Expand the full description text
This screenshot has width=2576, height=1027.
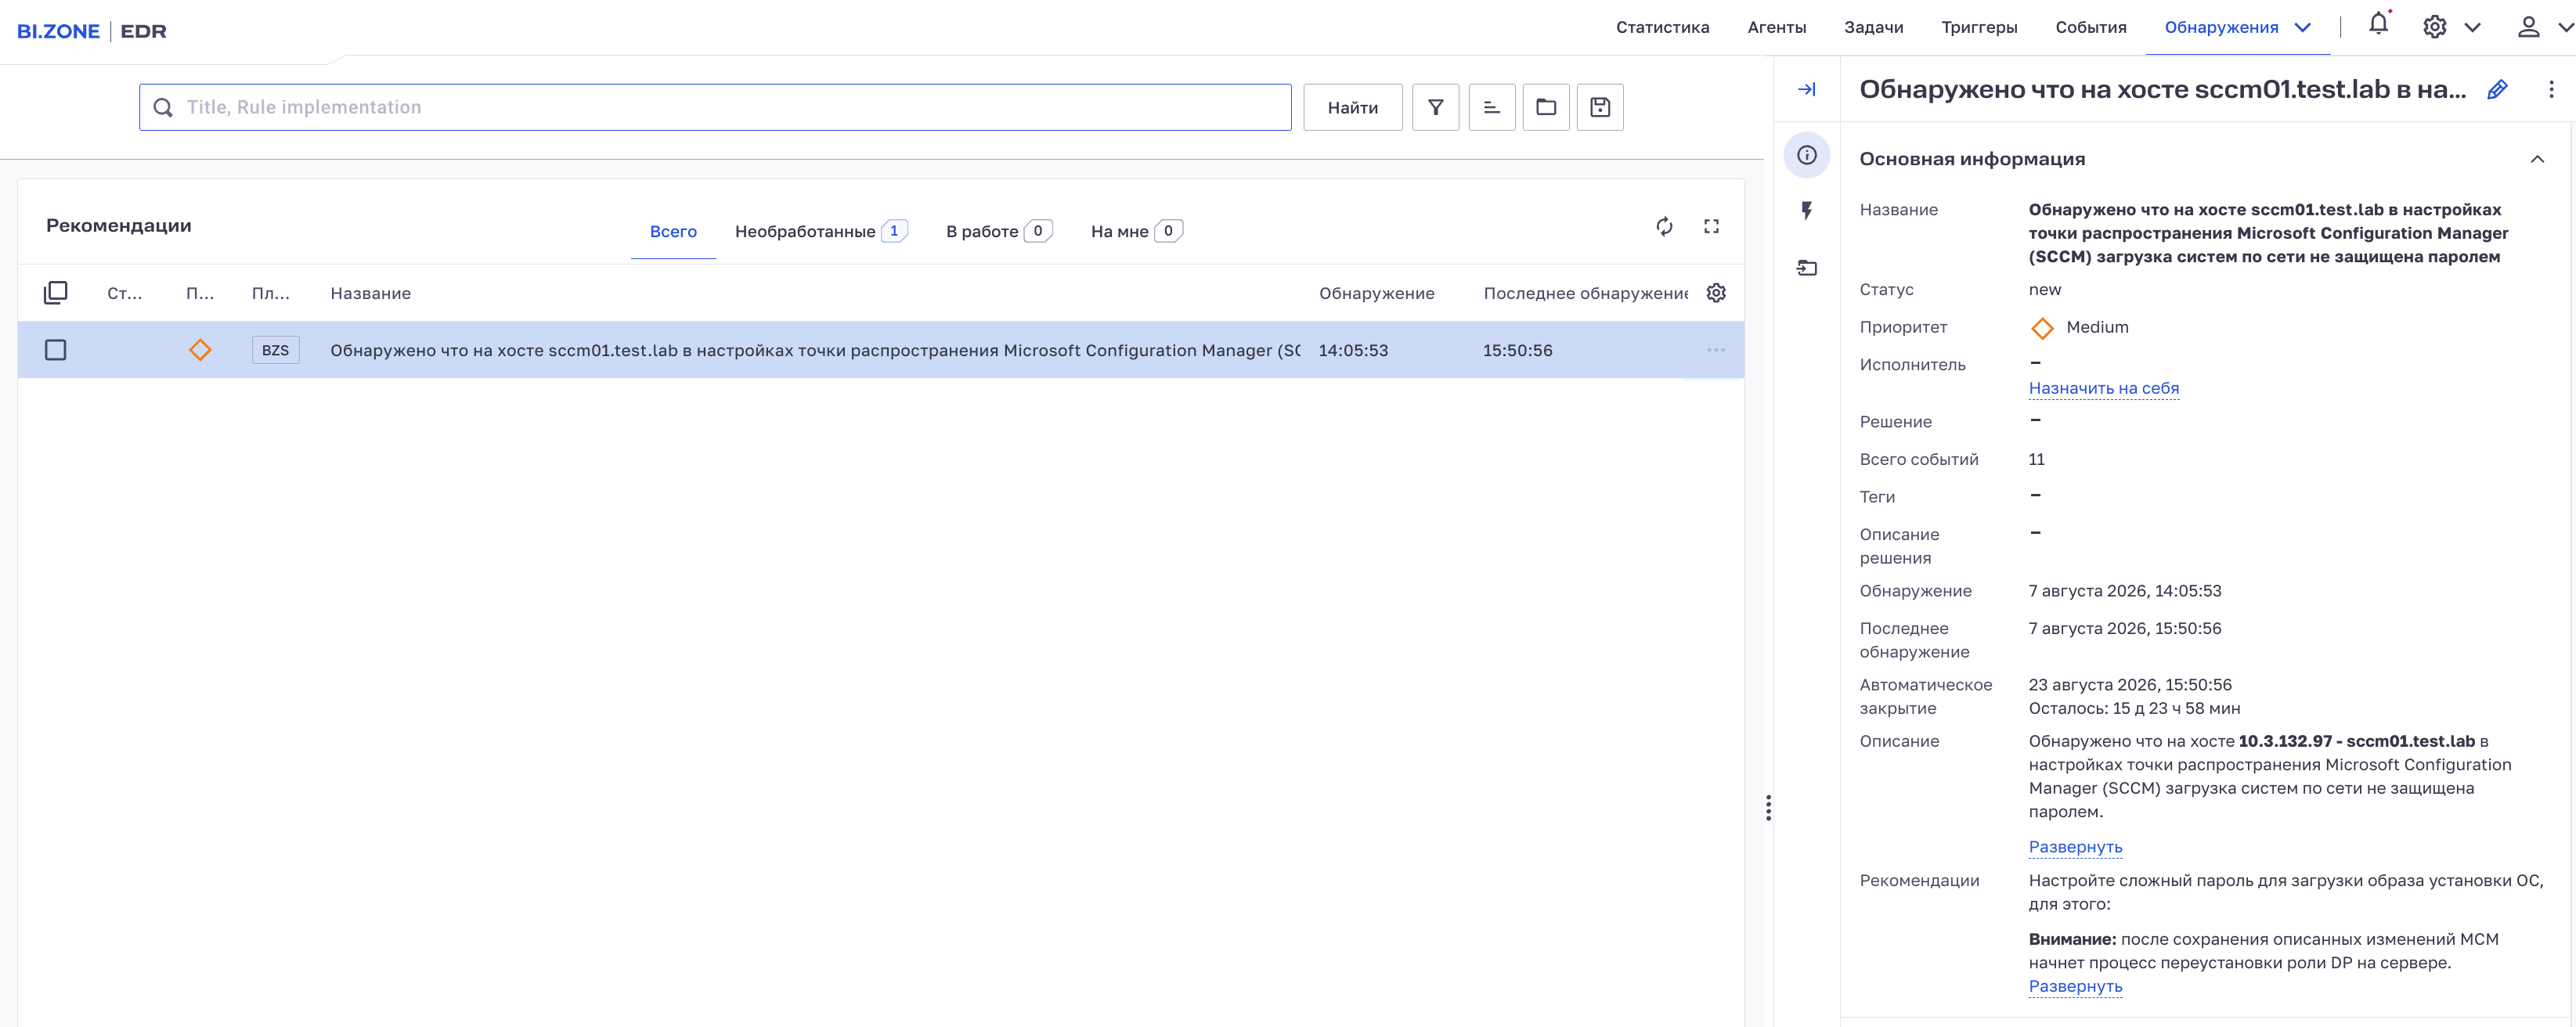coord(2075,847)
